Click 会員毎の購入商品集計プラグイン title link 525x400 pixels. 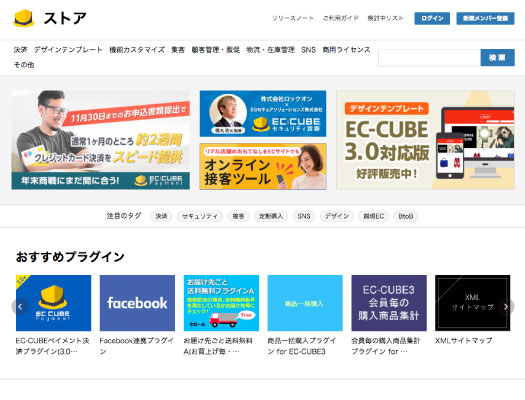tap(385, 346)
